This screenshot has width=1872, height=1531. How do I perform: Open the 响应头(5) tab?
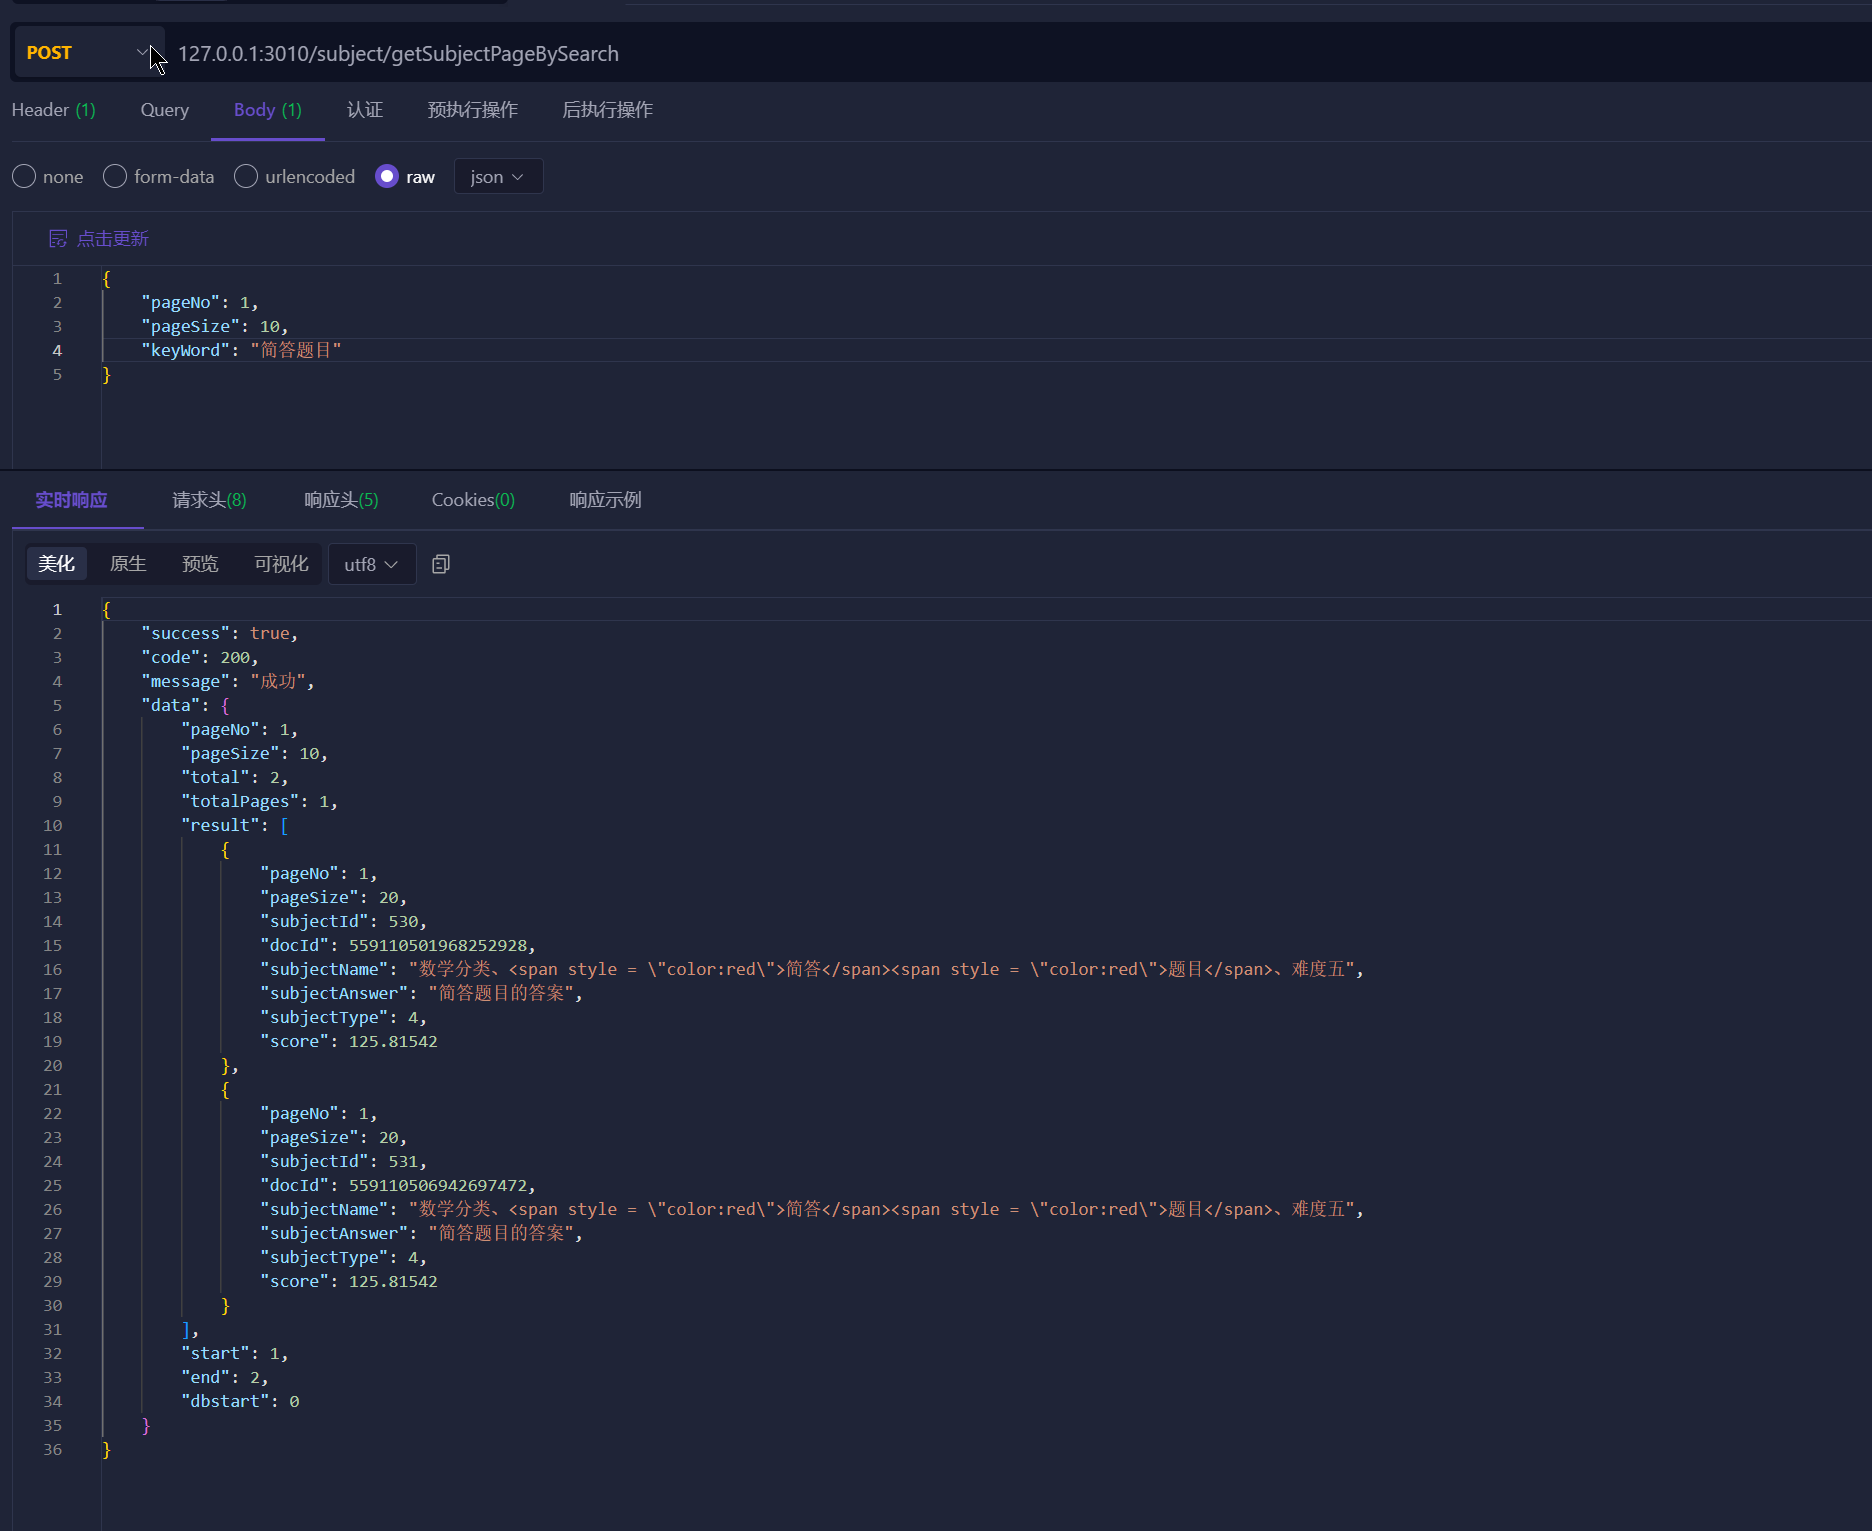(341, 500)
